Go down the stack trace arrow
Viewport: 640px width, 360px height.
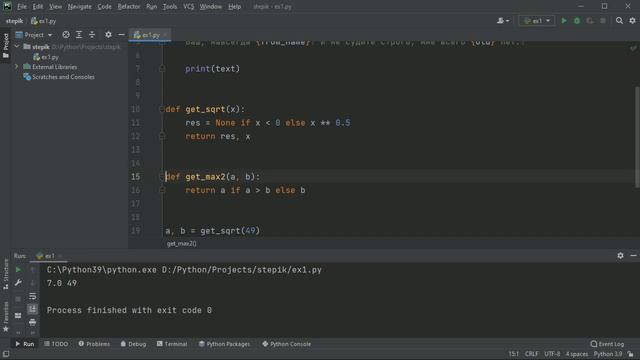tap(33, 282)
